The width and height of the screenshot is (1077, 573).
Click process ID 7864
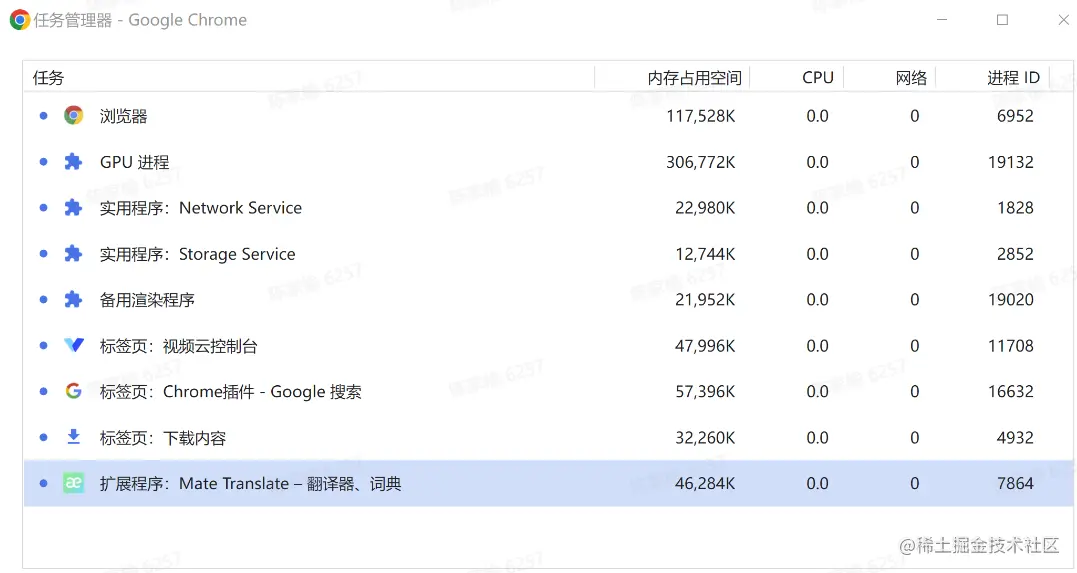click(1015, 484)
